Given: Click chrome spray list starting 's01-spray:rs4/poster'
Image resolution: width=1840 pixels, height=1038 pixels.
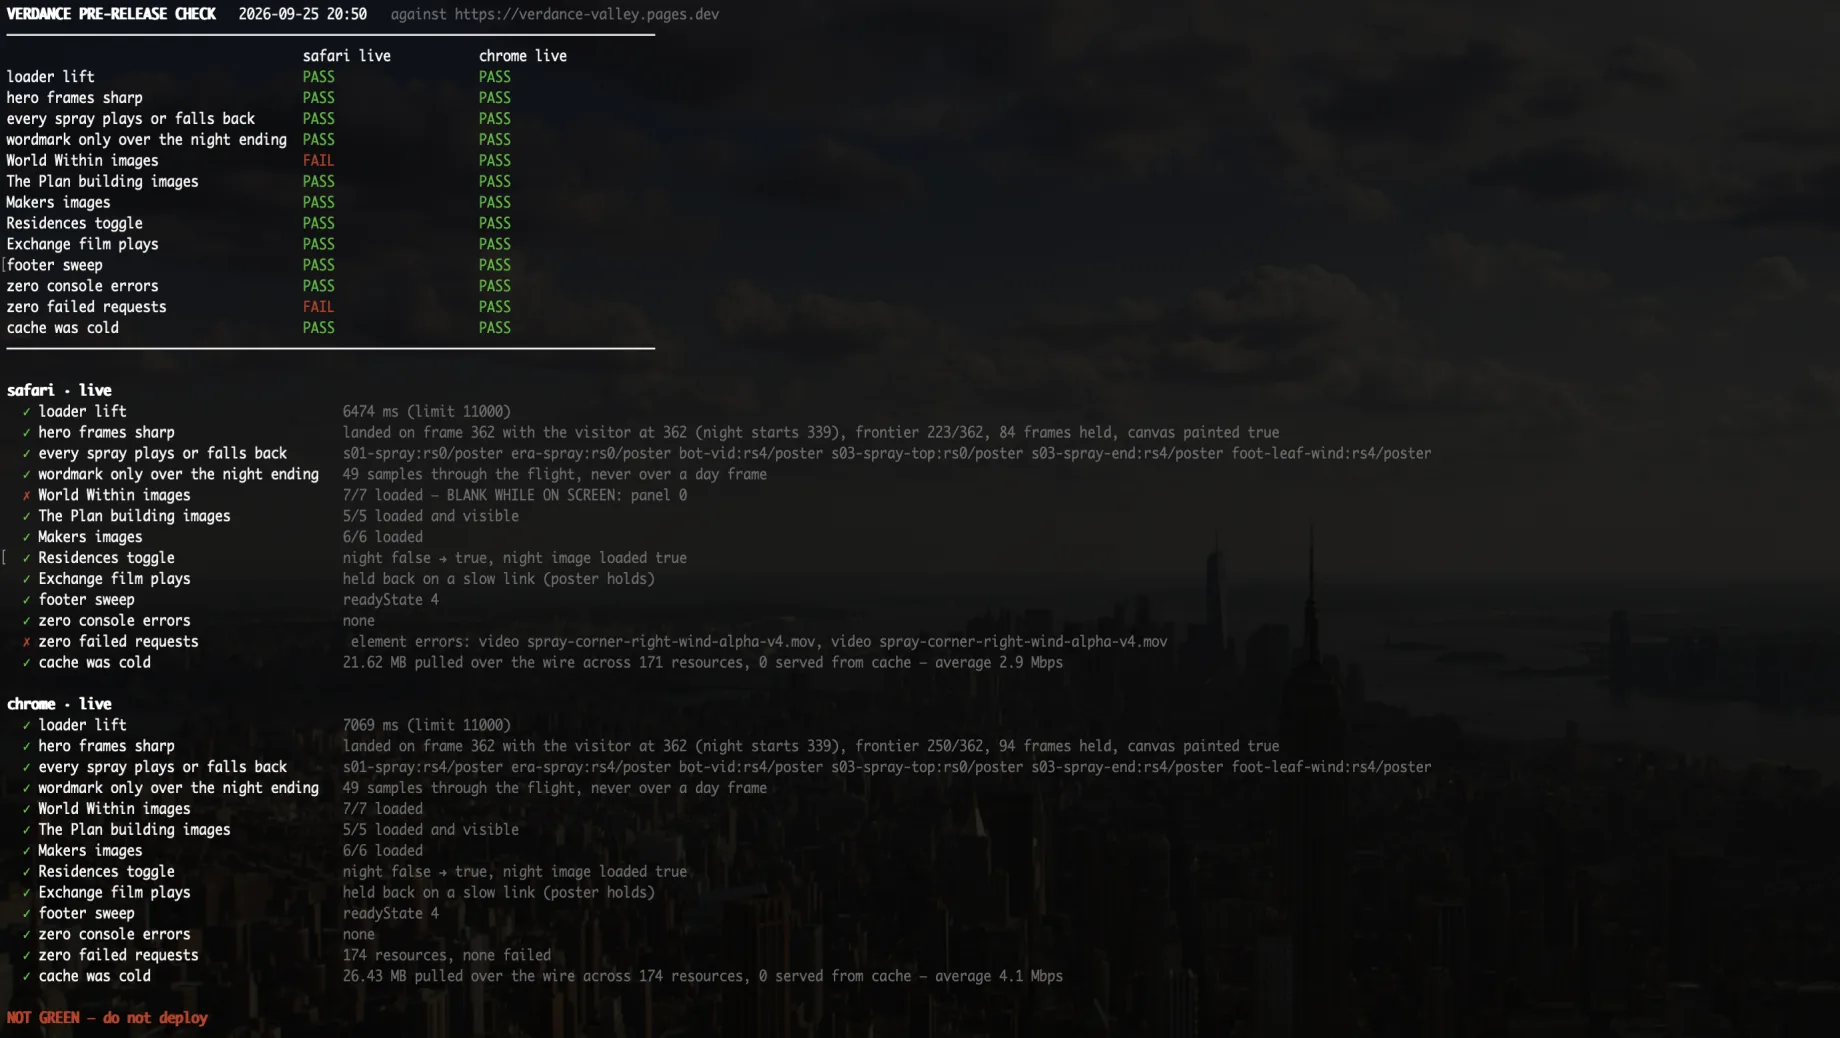Looking at the screenshot, I should [886, 767].
